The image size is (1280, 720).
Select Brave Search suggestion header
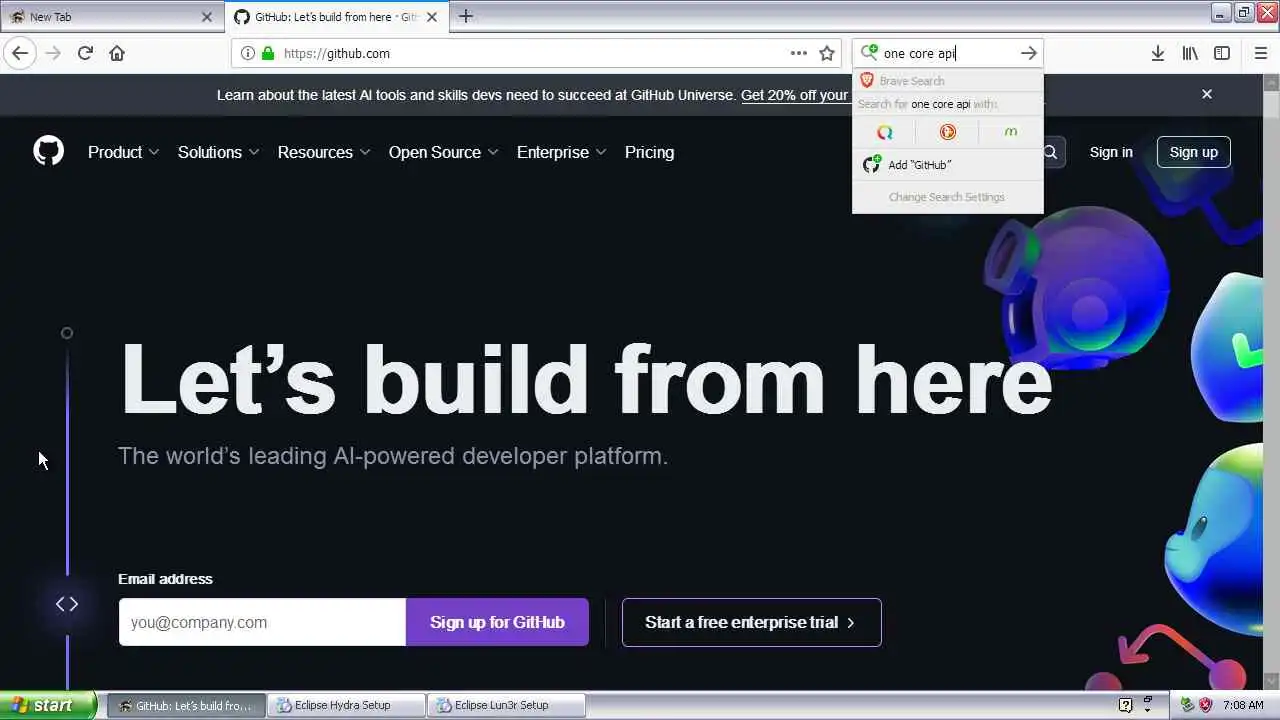[x=947, y=81]
